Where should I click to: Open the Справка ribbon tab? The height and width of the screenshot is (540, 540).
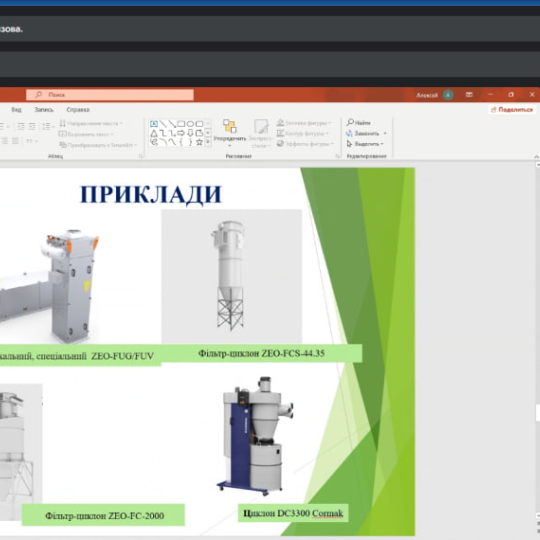78,110
